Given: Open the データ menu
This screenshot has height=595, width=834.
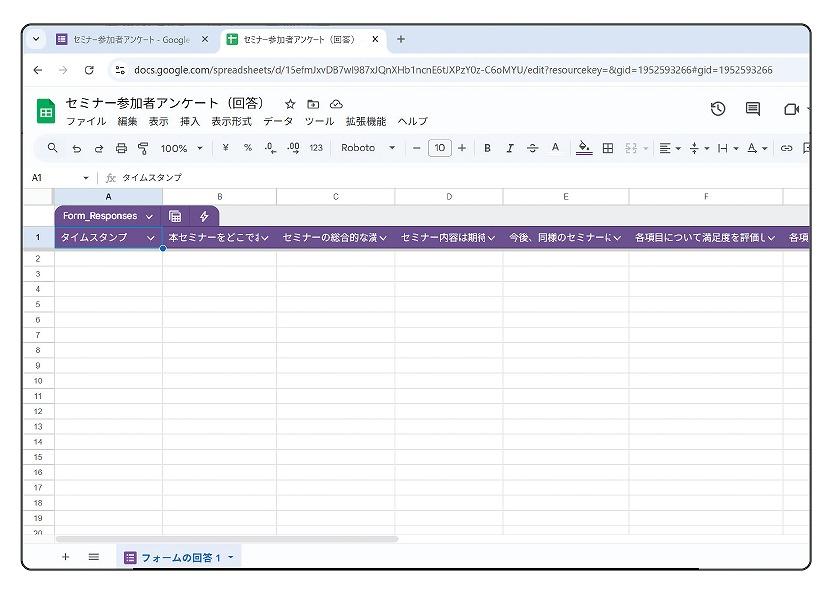Looking at the screenshot, I should tap(278, 121).
